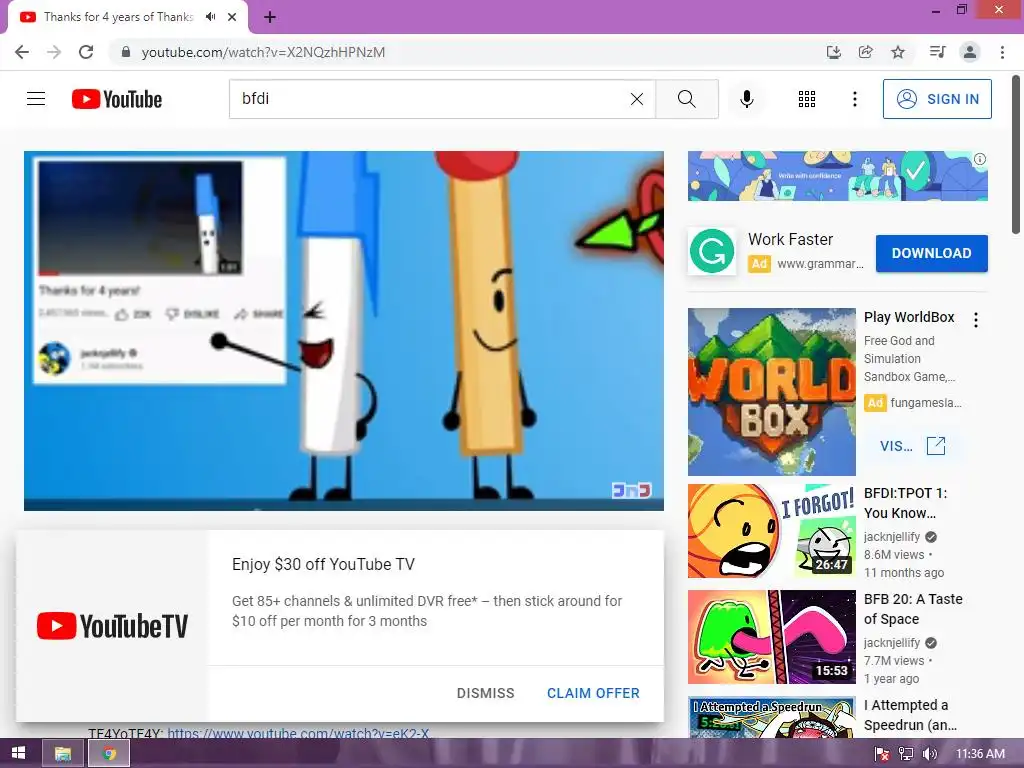The image size is (1024, 768).
Task: Dismiss the YouTube TV offer
Action: [485, 693]
